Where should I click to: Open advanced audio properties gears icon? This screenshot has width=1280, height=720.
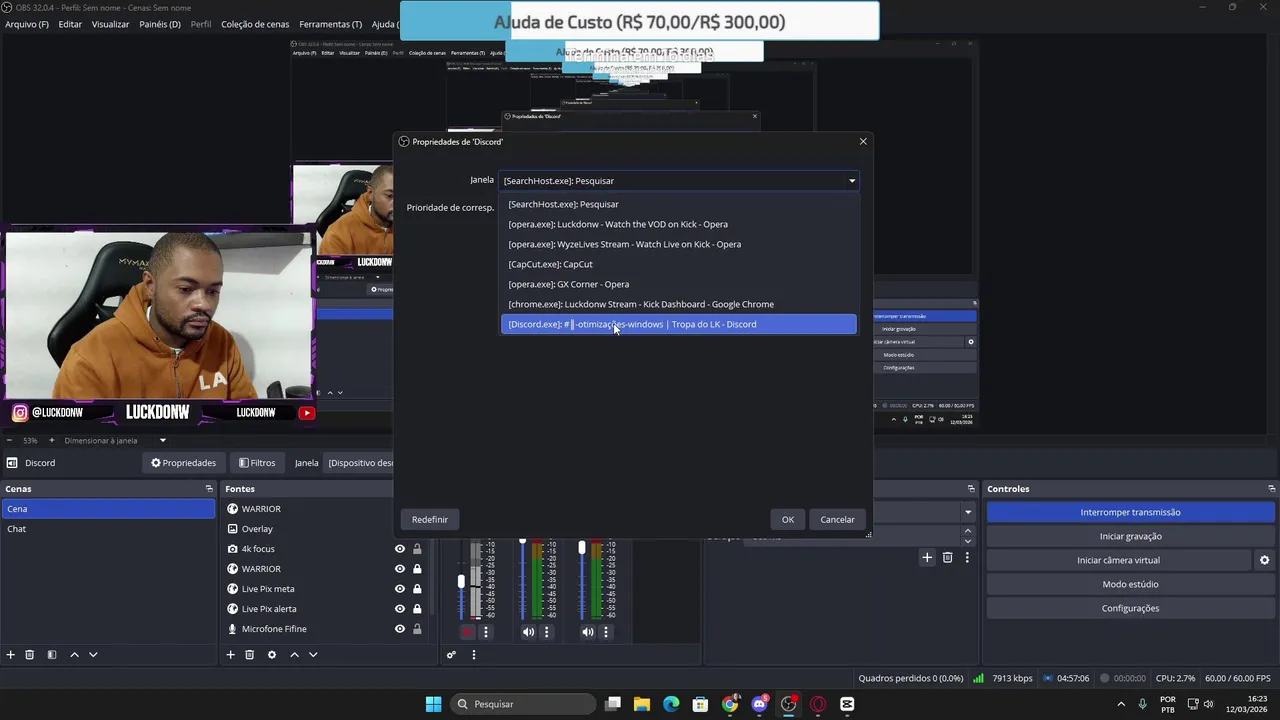click(451, 655)
